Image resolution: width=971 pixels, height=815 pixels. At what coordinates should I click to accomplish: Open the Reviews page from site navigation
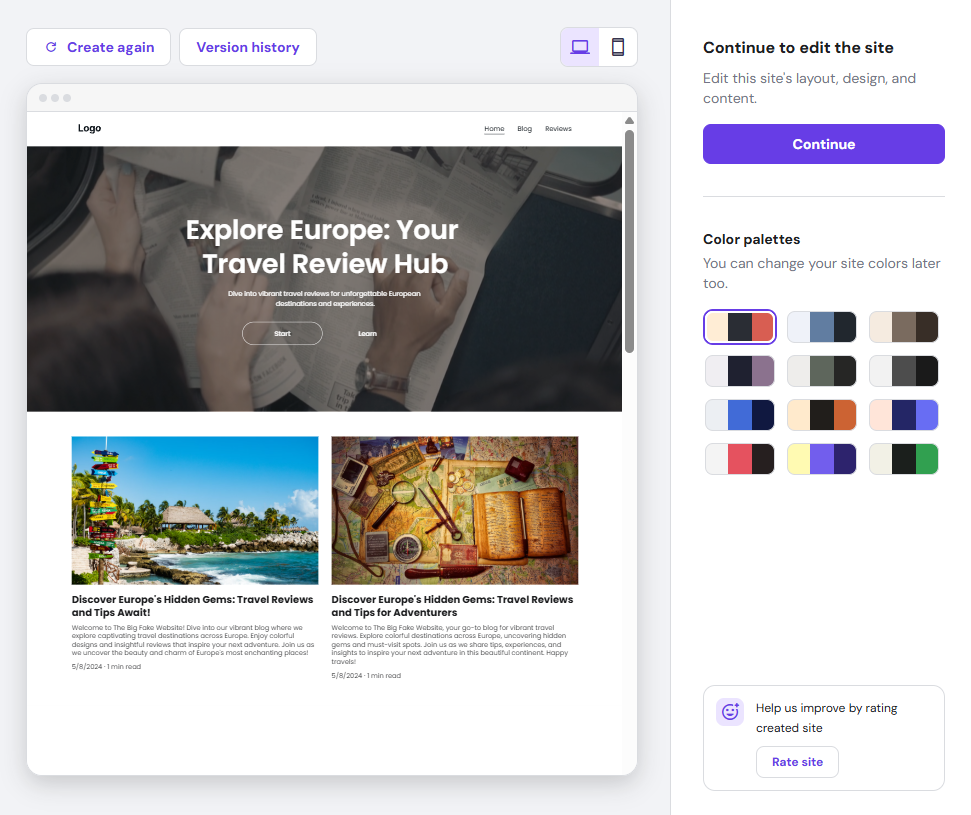point(558,128)
